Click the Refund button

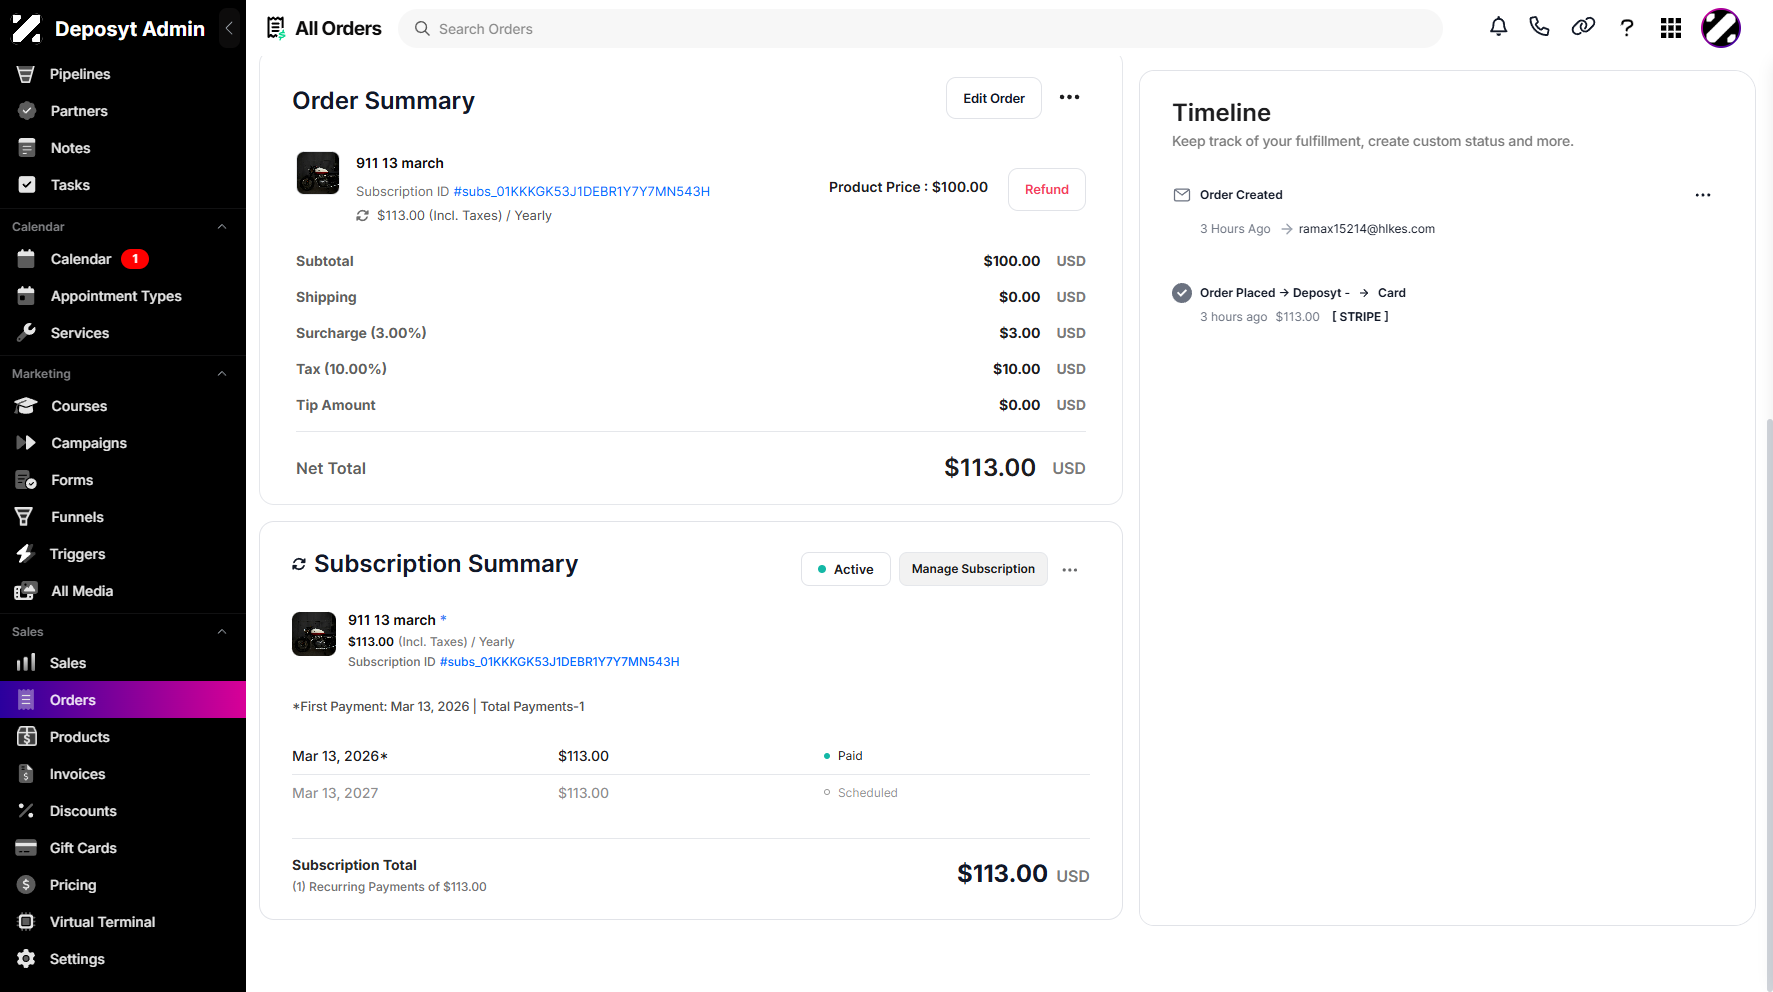[1046, 189]
